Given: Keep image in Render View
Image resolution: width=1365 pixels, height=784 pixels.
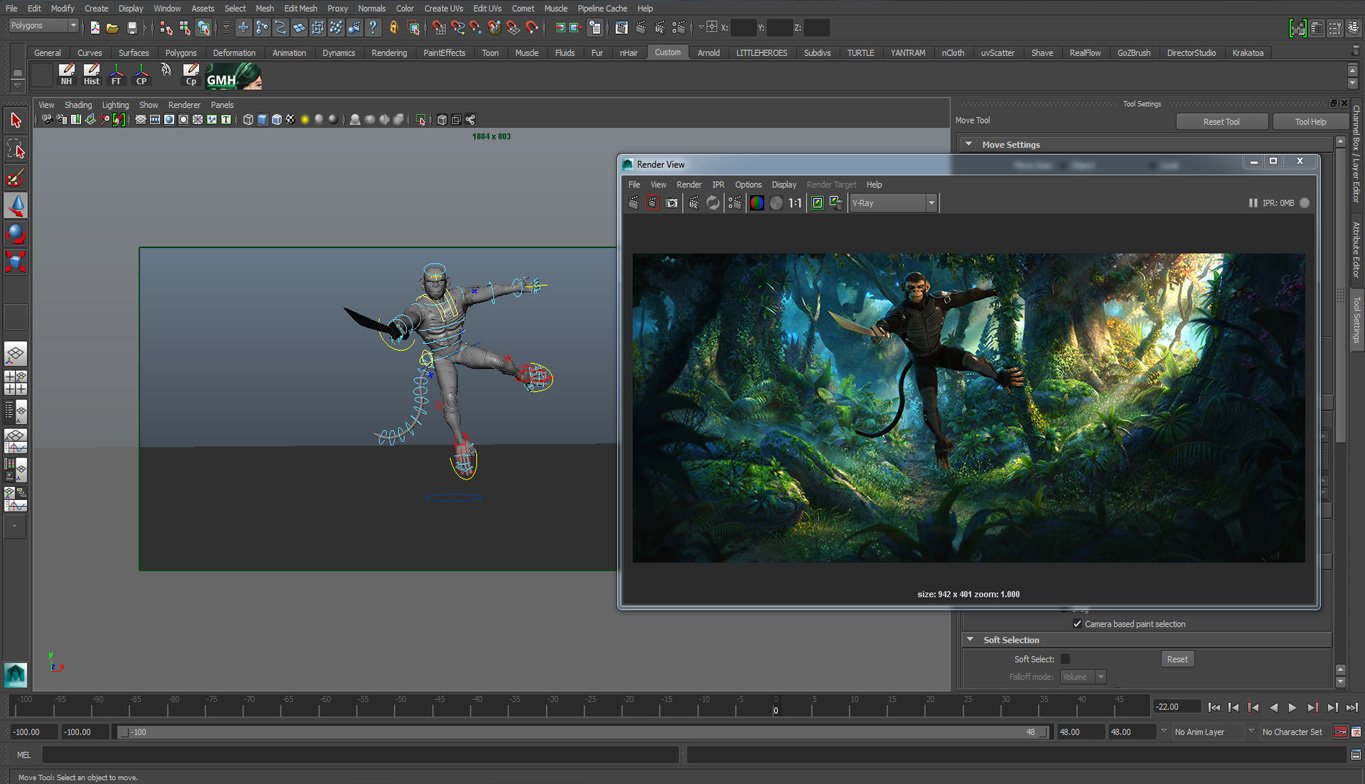Looking at the screenshot, I should (817, 203).
